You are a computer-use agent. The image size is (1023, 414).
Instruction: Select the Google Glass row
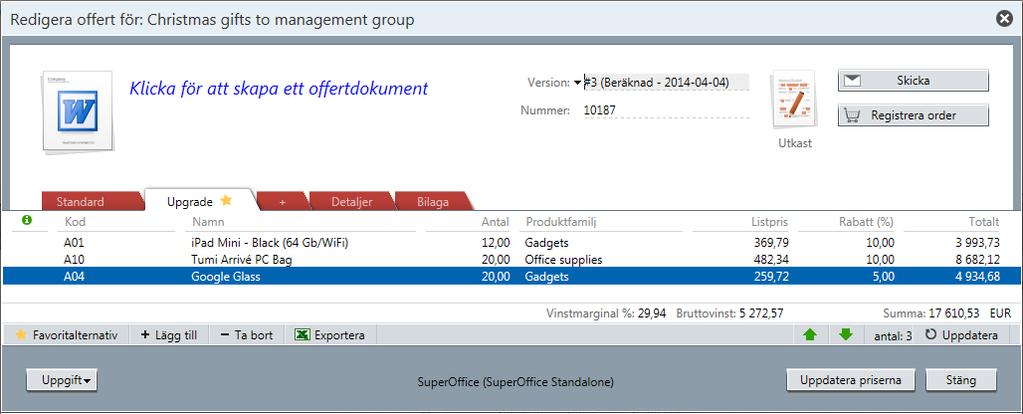[512, 276]
